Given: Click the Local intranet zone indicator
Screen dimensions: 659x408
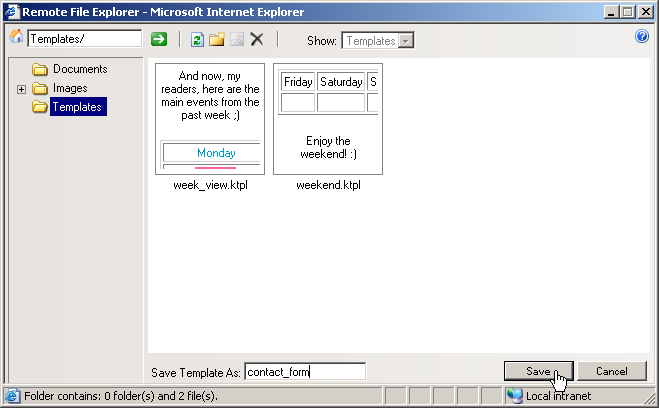Looking at the screenshot, I should (557, 396).
